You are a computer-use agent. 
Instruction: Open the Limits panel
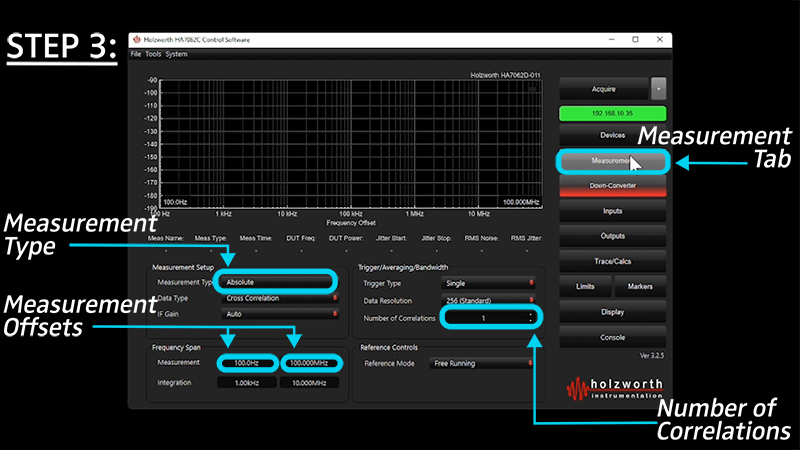[x=585, y=286]
